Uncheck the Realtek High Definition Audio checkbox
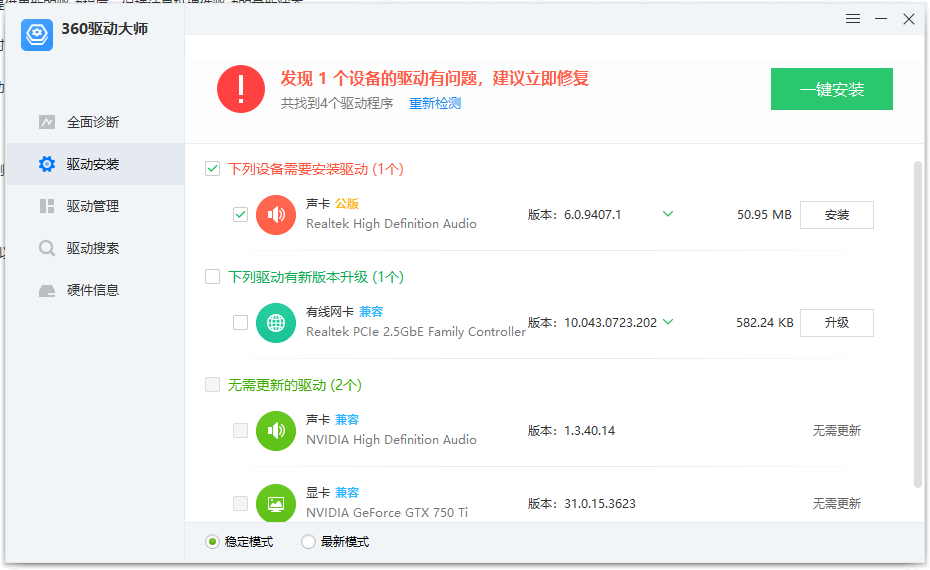Image resolution: width=930 pixels, height=570 pixels. pyautogui.click(x=240, y=215)
